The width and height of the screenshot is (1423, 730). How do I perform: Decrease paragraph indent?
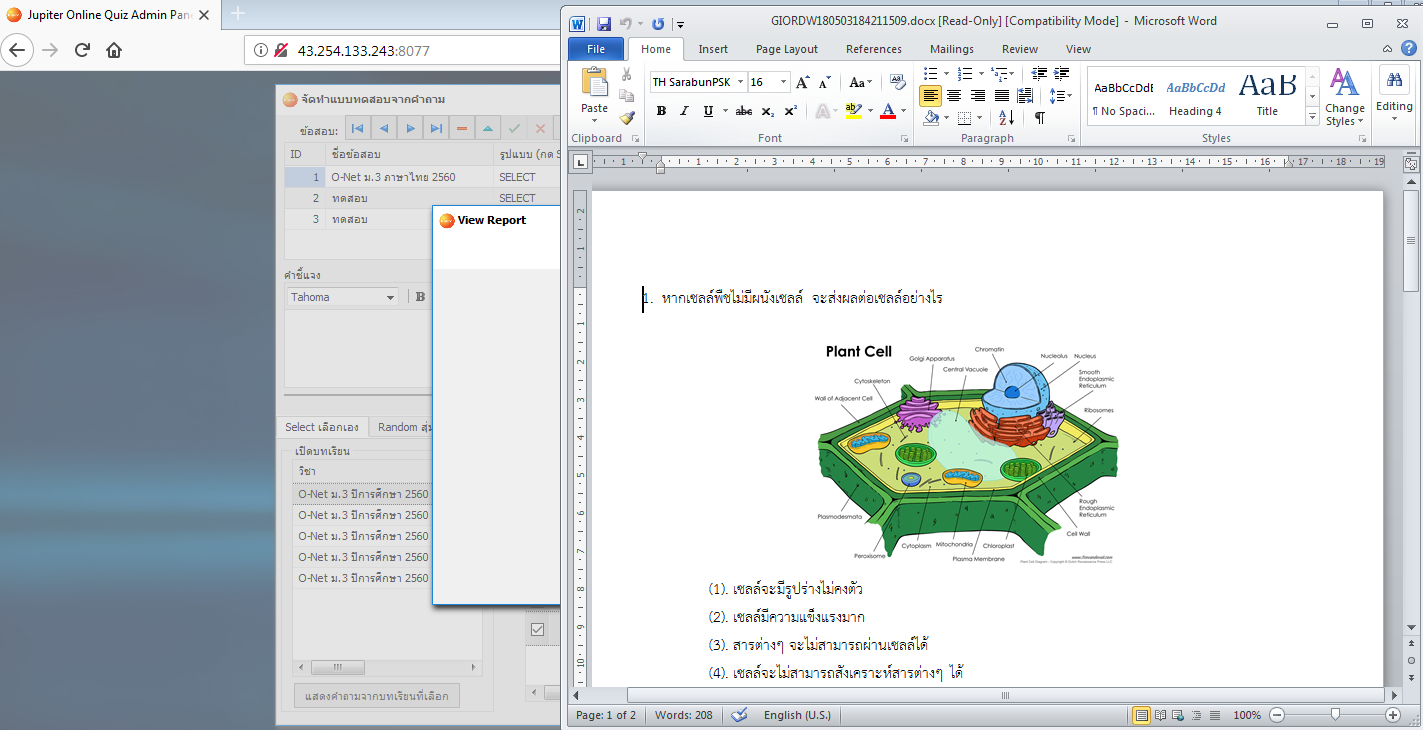pyautogui.click(x=1038, y=73)
